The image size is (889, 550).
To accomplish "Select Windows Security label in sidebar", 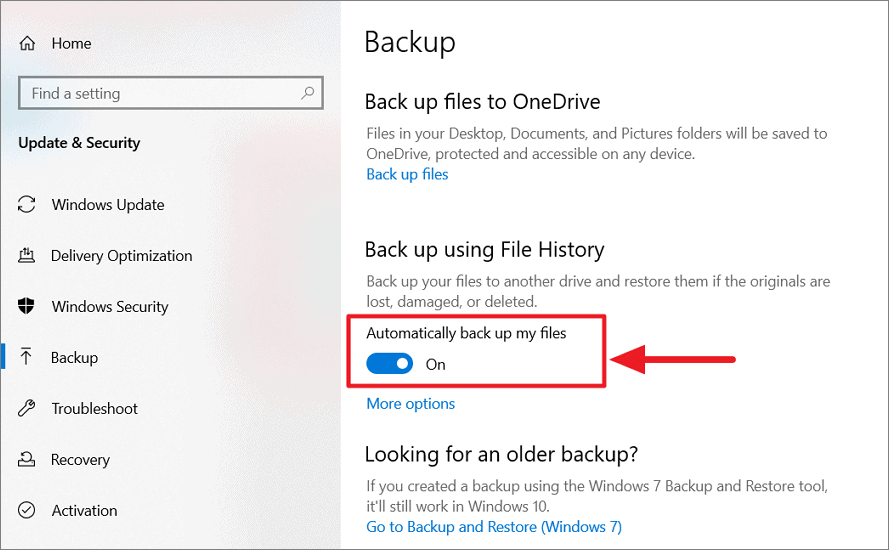I will tap(110, 307).
